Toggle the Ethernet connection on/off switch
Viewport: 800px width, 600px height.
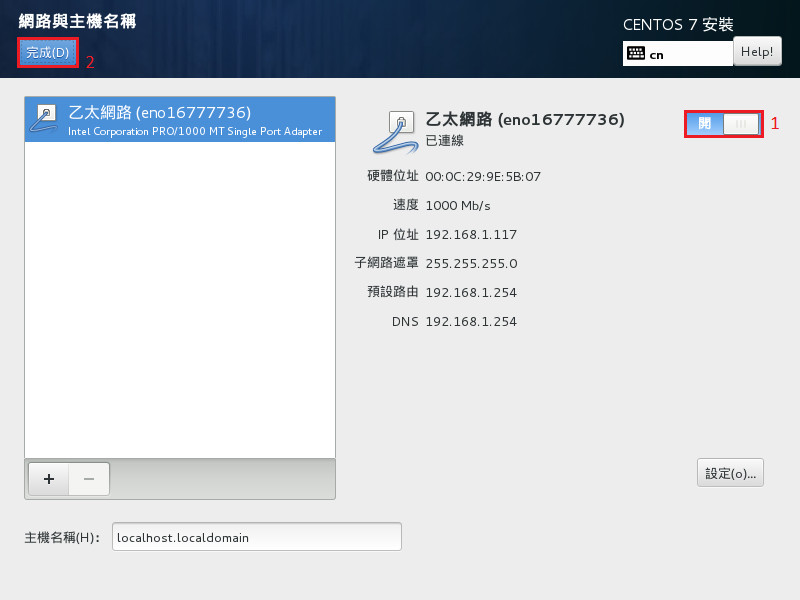pyautogui.click(x=723, y=124)
